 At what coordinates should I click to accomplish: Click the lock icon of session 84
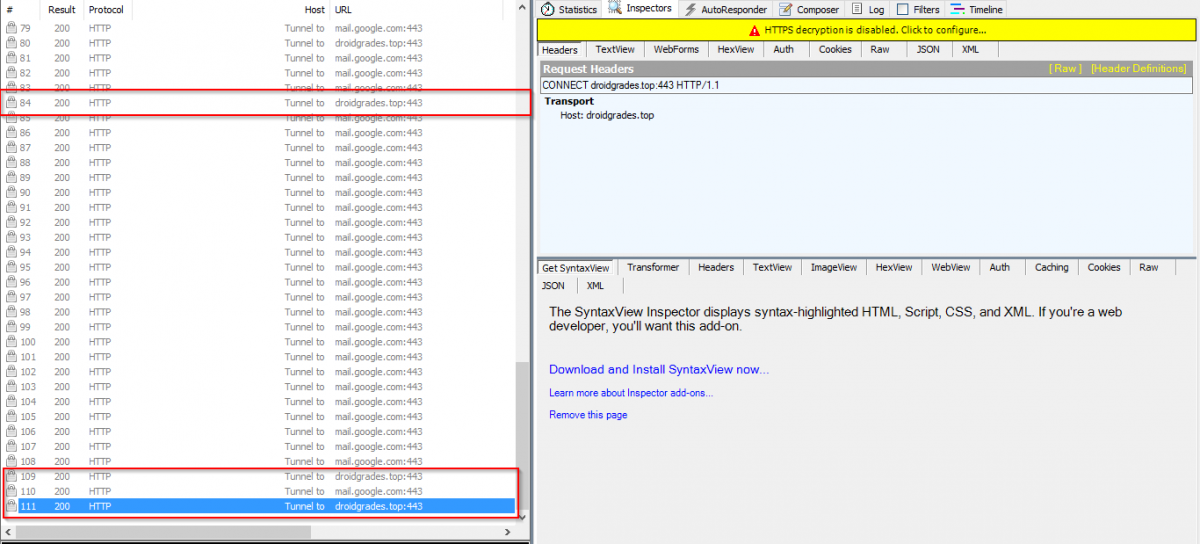click(11, 103)
